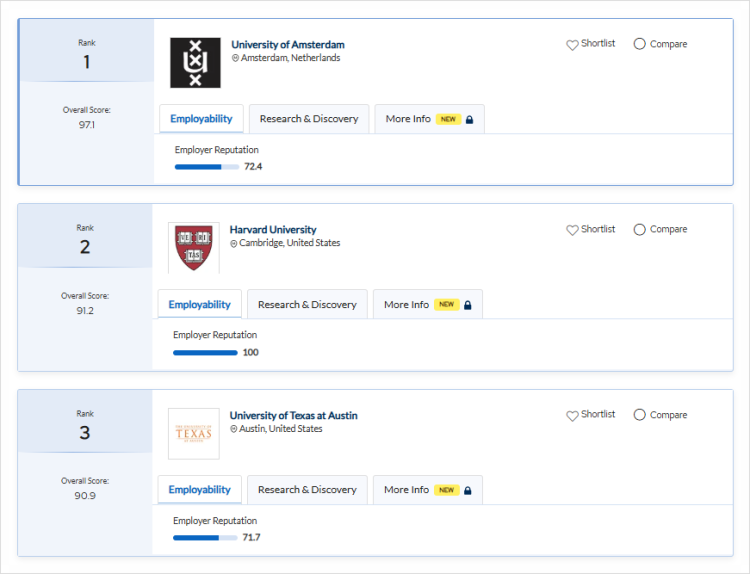Click the heart icon for Harvard University
Image resolution: width=750 pixels, height=574 pixels.
[x=573, y=230]
